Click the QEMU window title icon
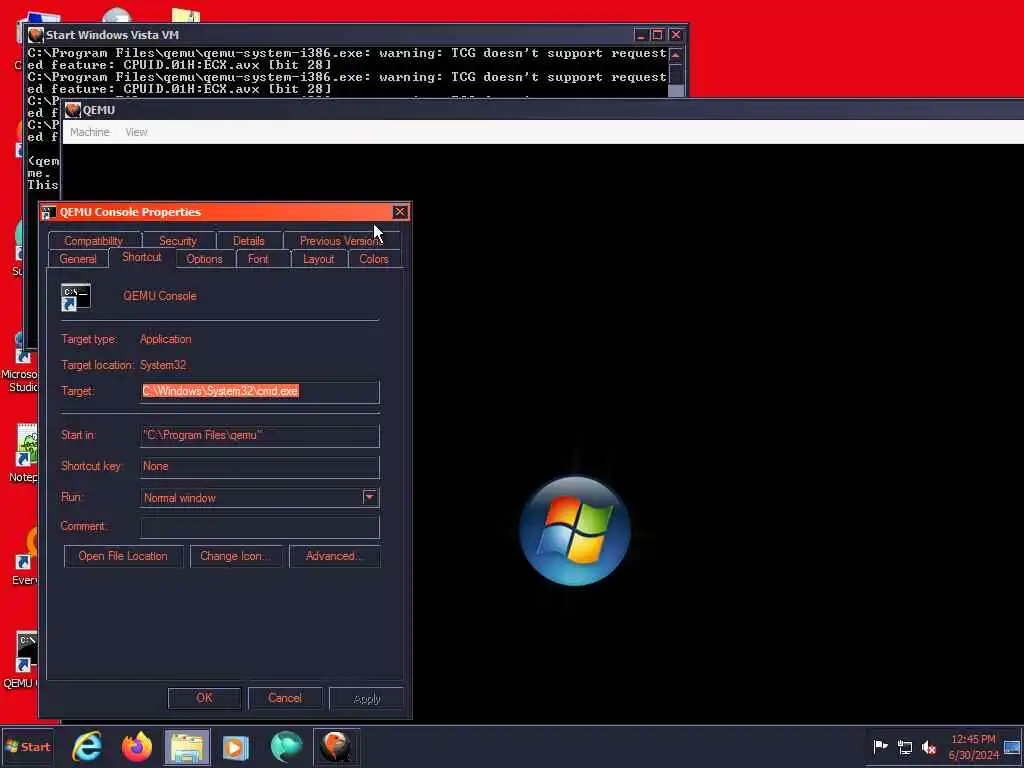1024x768 pixels. point(72,110)
